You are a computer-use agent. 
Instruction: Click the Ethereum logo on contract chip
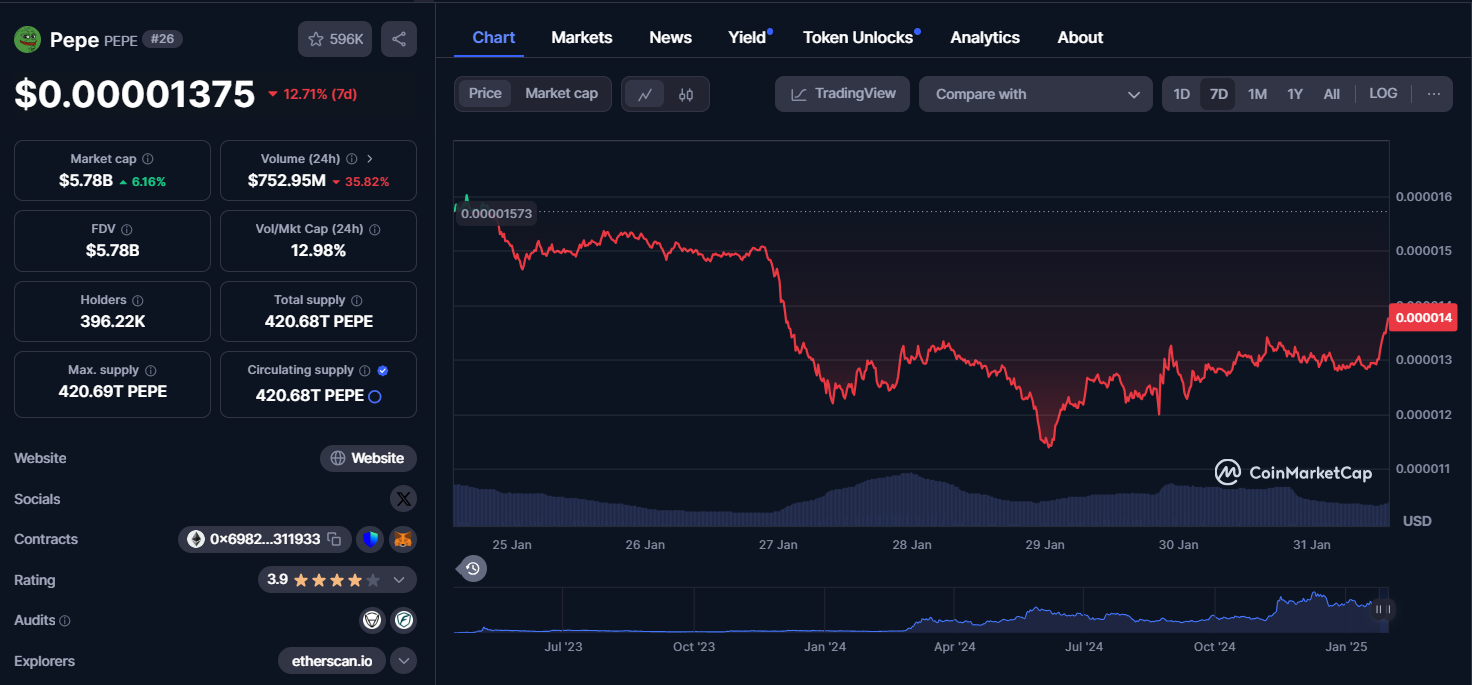(x=195, y=540)
